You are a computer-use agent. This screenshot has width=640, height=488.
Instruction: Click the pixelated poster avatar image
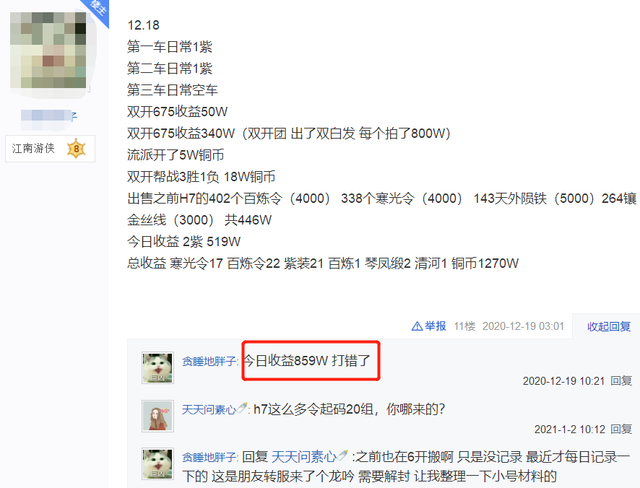[x=48, y=50]
